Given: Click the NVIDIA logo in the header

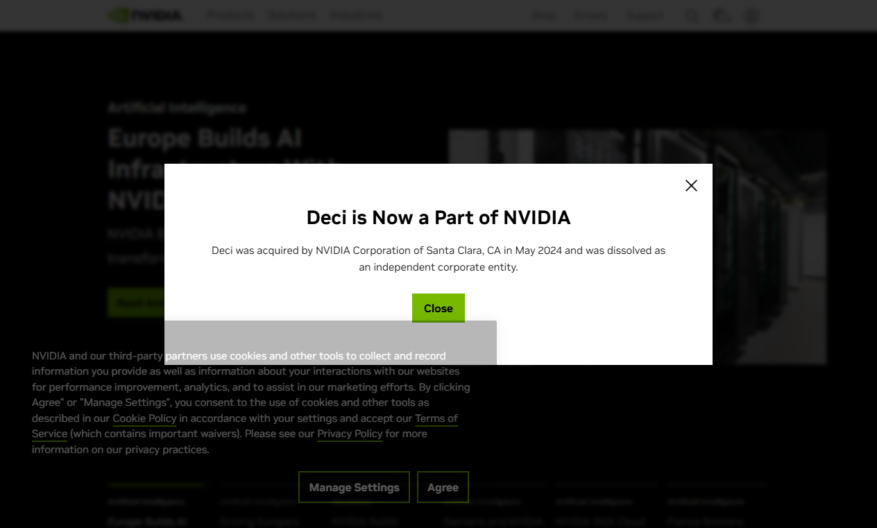Looking at the screenshot, I should click(x=145, y=15).
